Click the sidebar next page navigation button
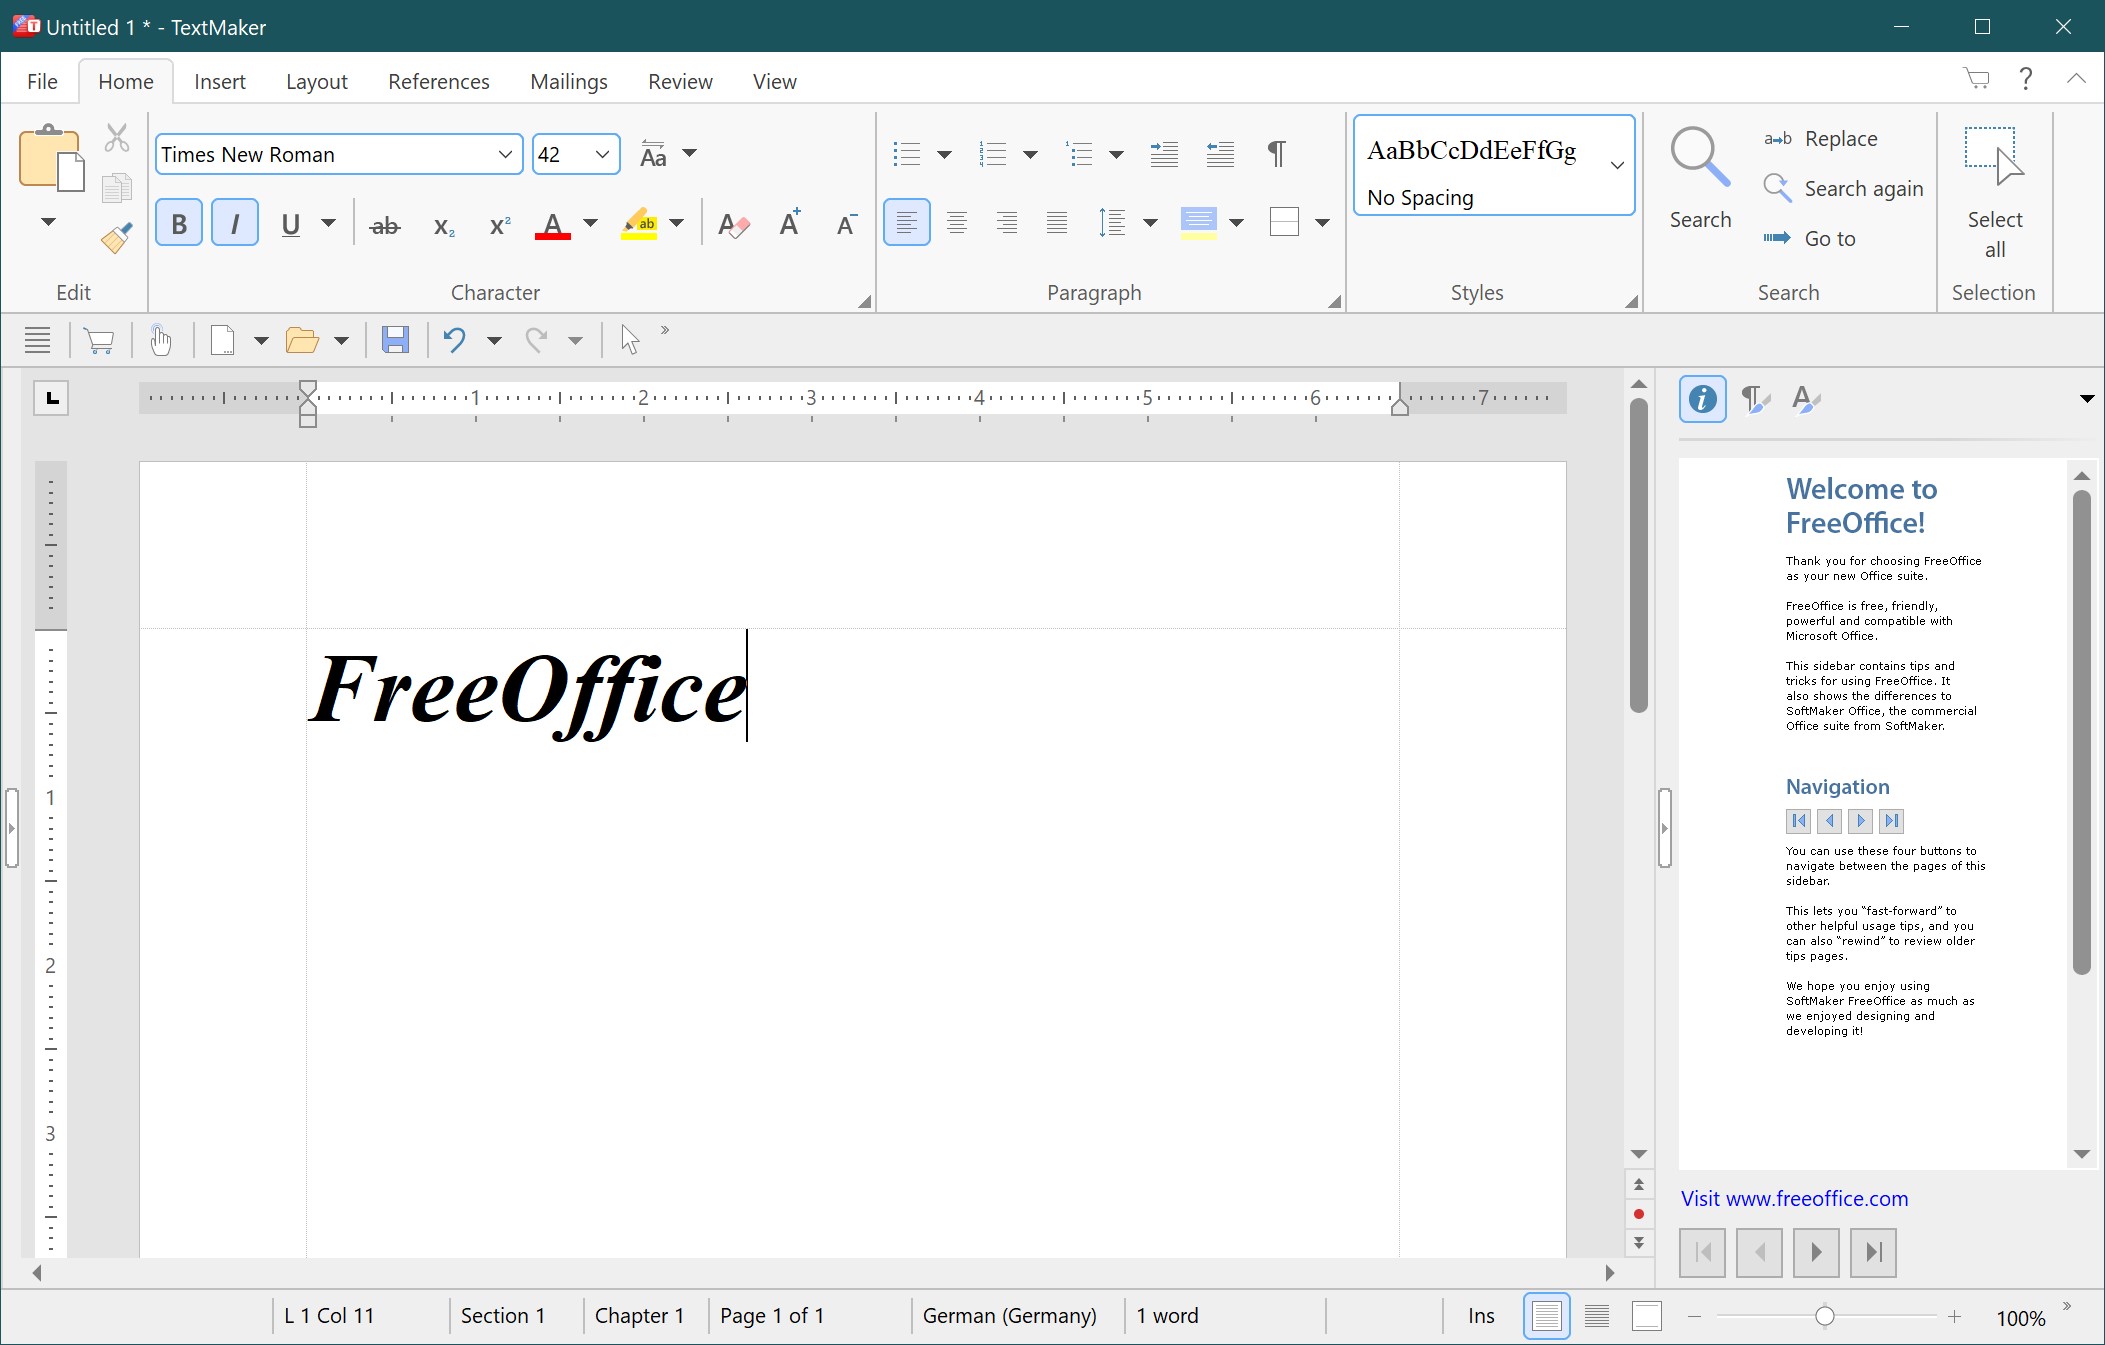This screenshot has width=2105, height=1345. [1816, 1252]
